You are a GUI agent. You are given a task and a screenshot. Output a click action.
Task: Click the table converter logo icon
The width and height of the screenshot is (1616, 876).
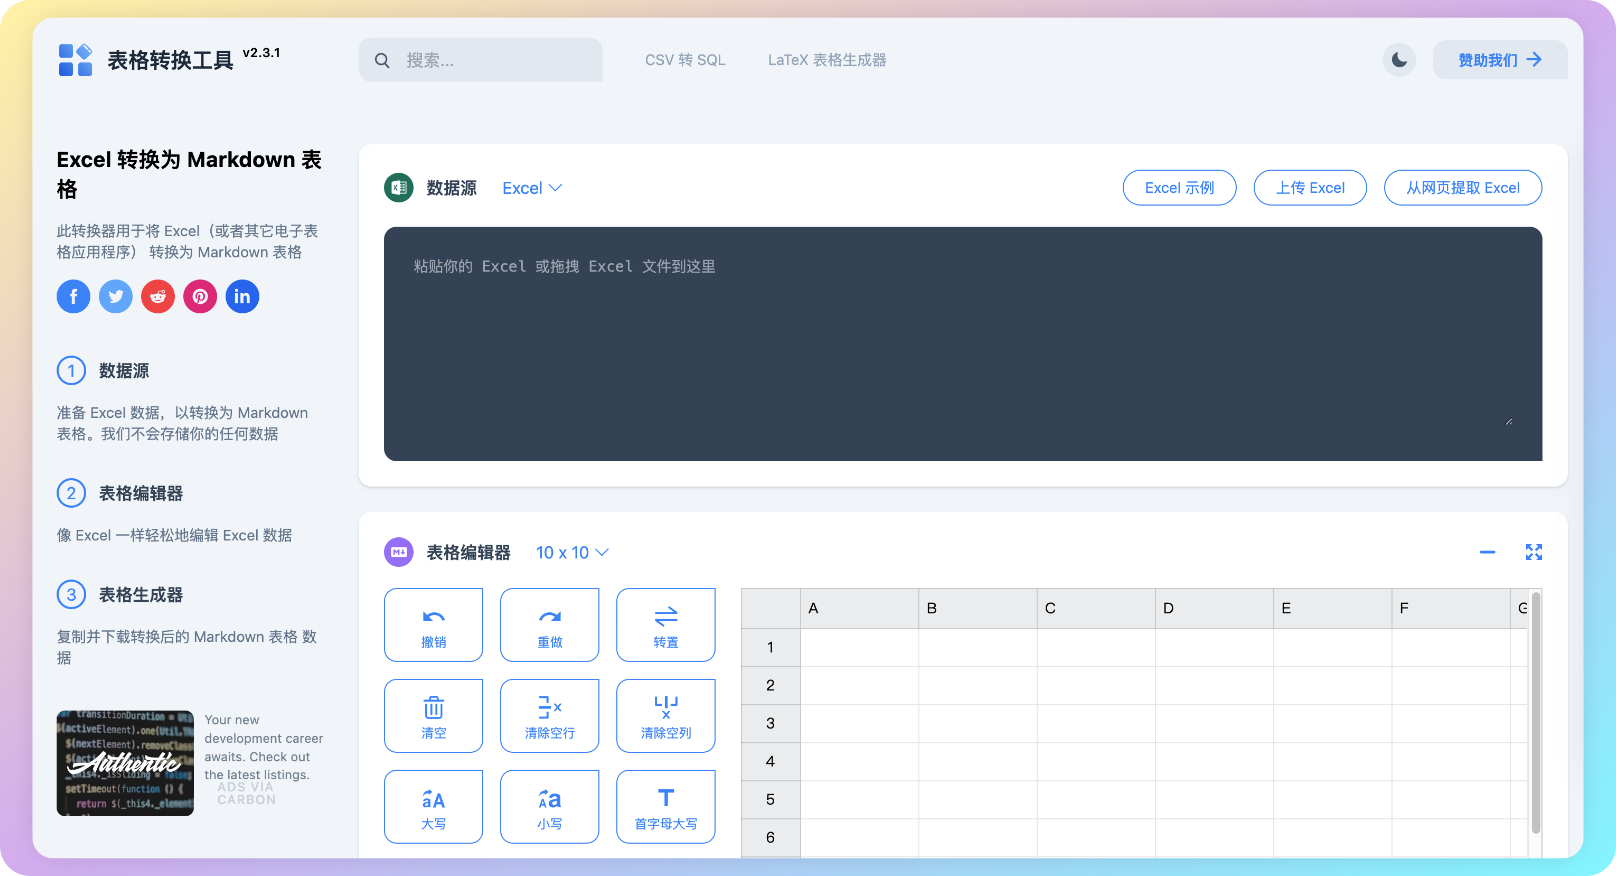click(75, 60)
